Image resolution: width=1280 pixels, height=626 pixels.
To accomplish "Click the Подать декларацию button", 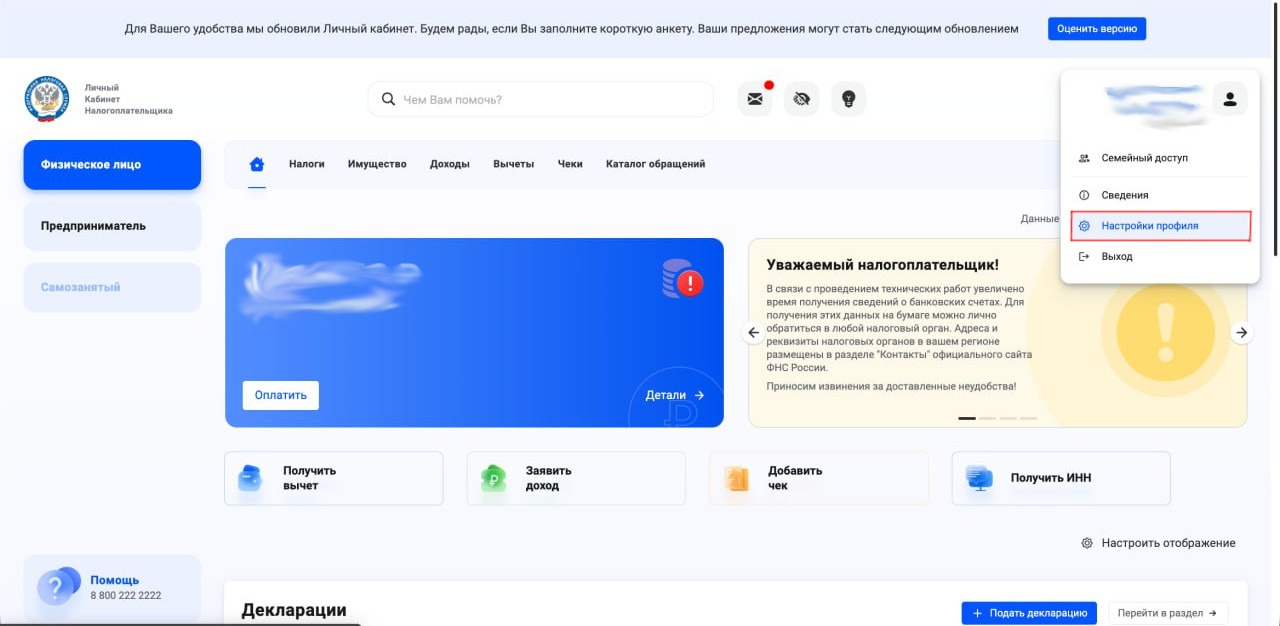I will [1029, 613].
